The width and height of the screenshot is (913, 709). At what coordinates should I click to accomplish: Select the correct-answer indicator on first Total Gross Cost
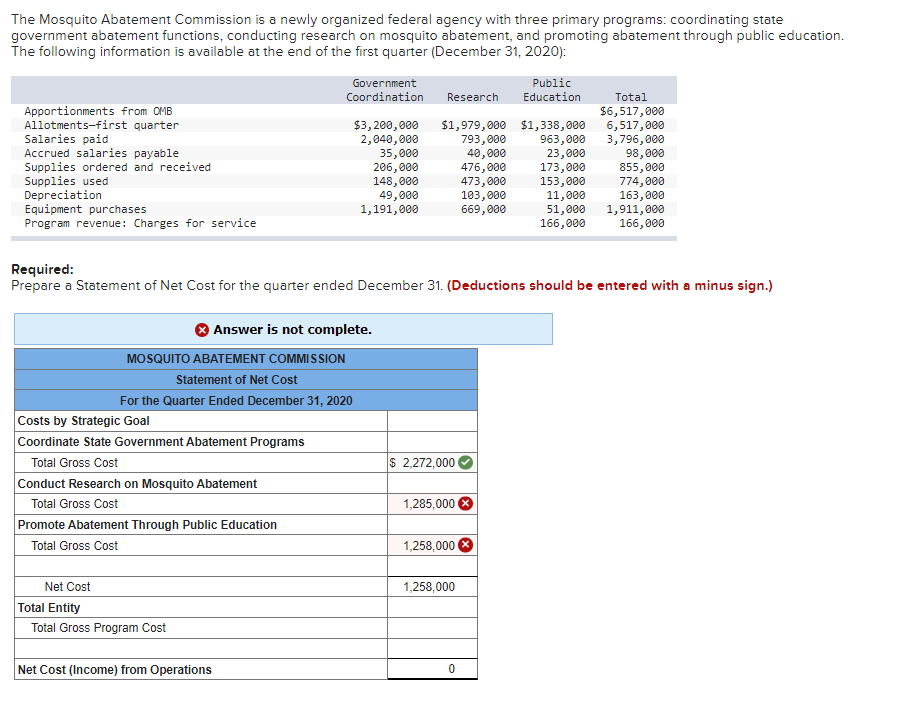466,463
